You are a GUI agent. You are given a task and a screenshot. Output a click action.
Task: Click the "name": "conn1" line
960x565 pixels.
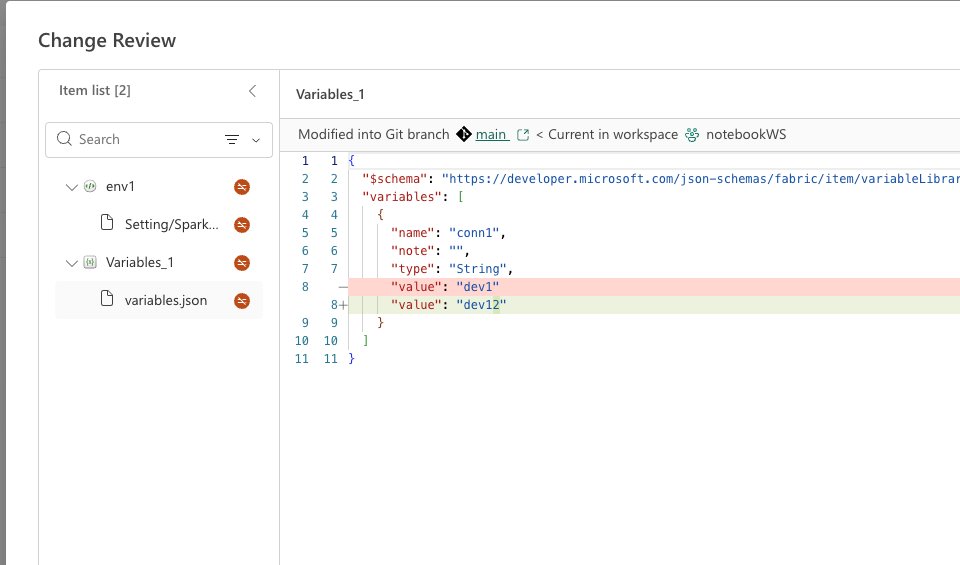coord(448,233)
